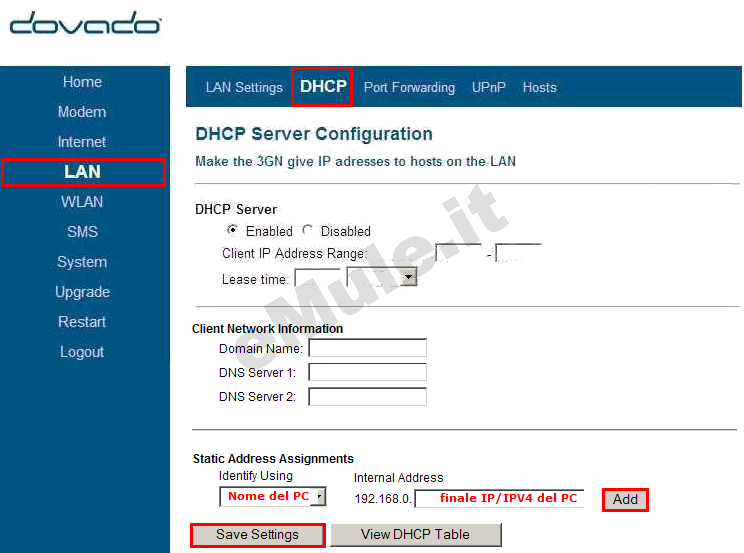
Task: Click Restart in the sidebar
Action: 82,322
